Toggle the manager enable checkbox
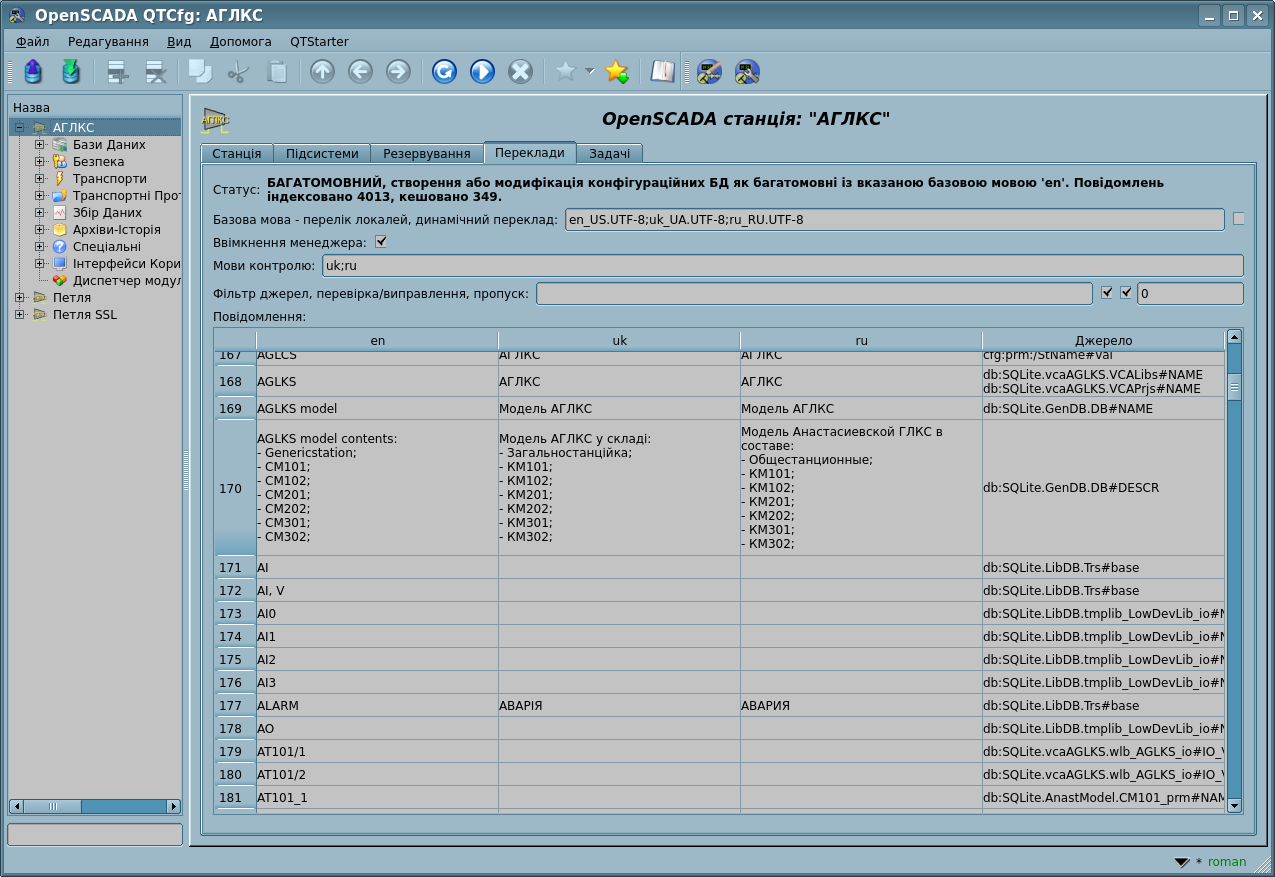Image resolution: width=1275 pixels, height=877 pixels. tap(380, 242)
